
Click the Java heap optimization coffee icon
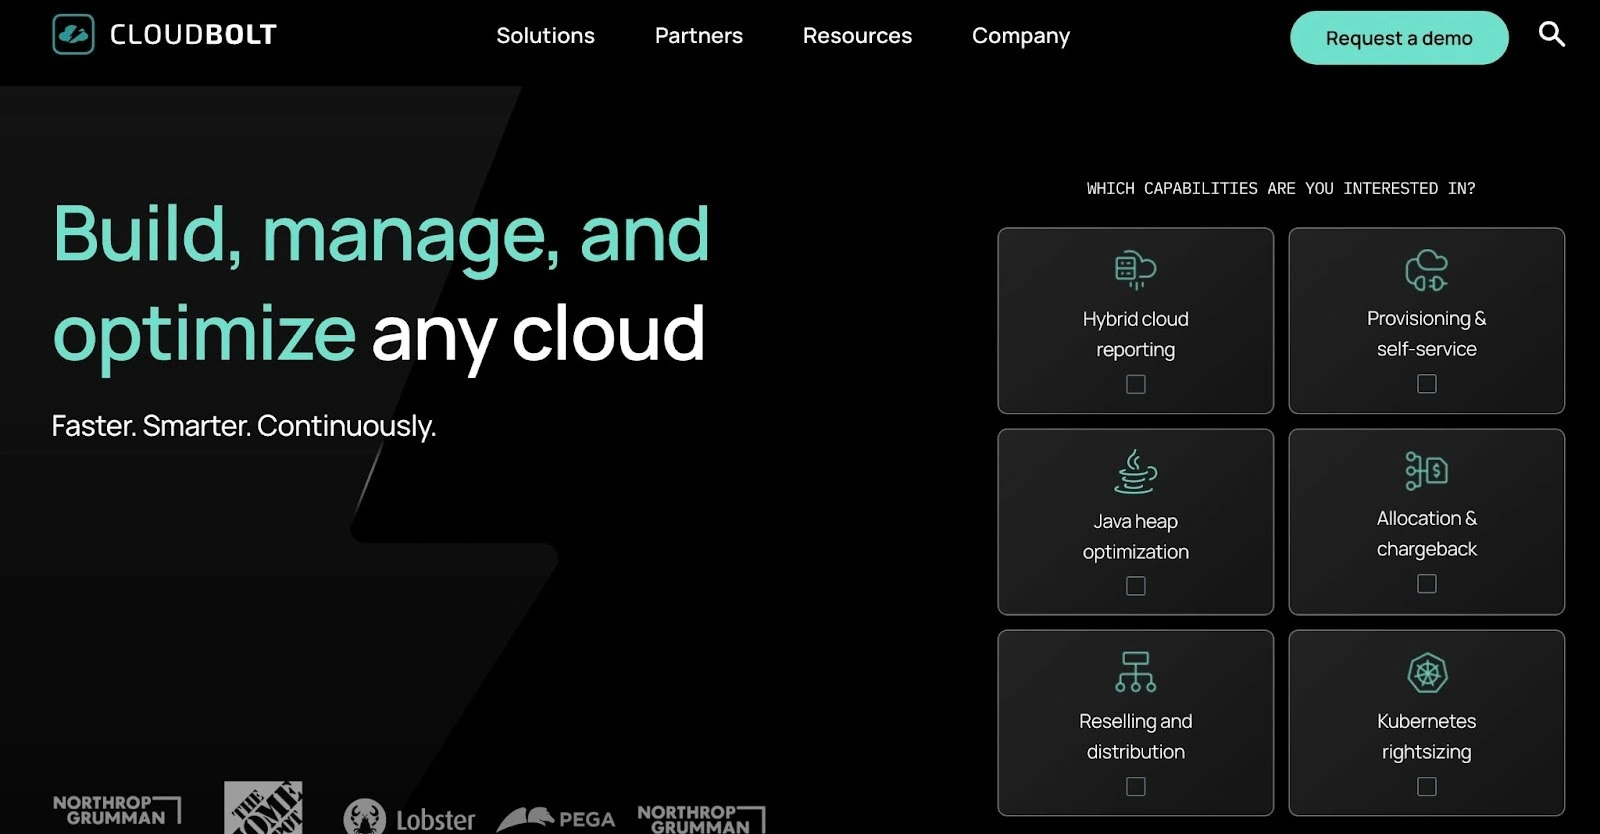coord(1135,472)
